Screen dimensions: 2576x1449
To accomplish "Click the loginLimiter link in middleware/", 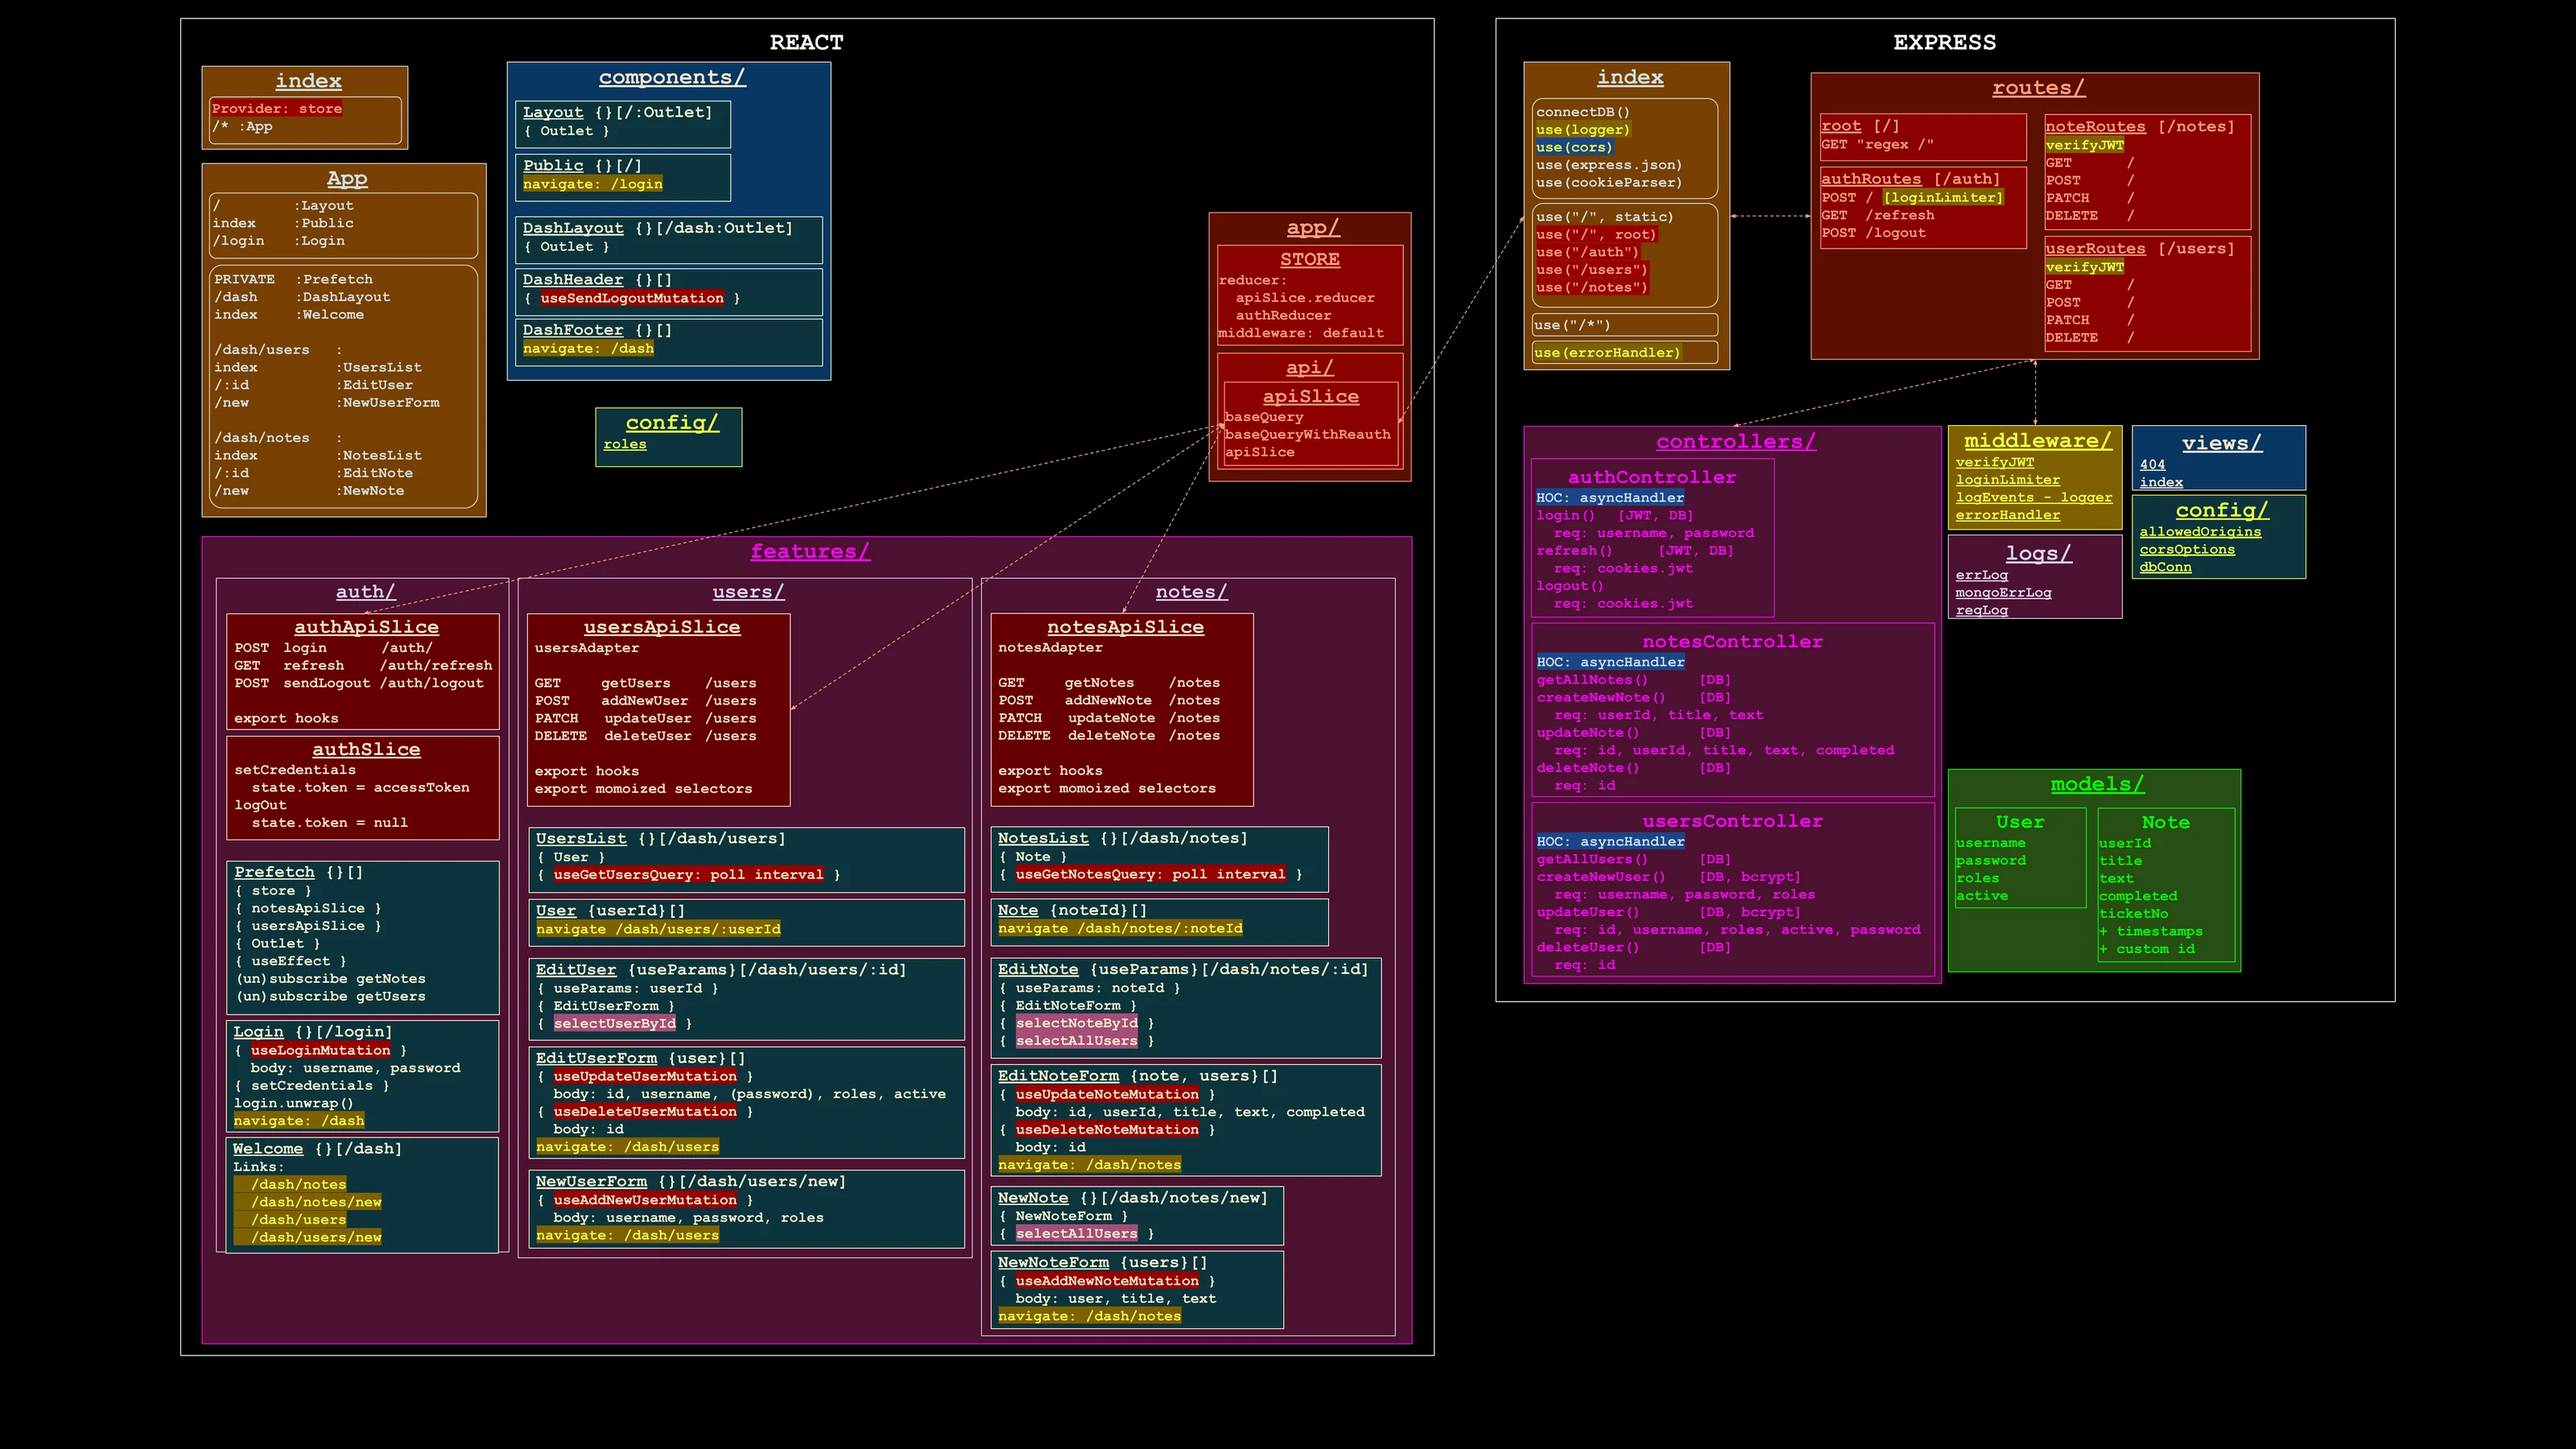I will click(2008, 480).
